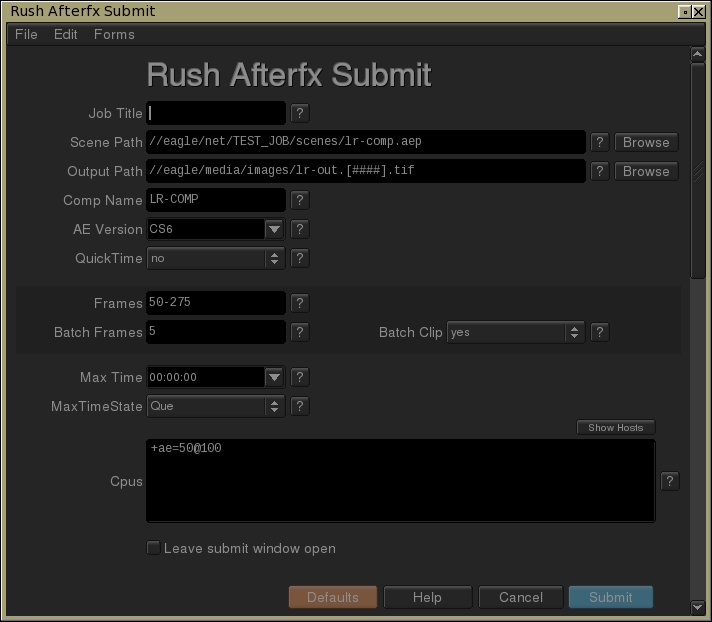
Task: Click the help icon next to Job Title
Action: click(x=299, y=114)
